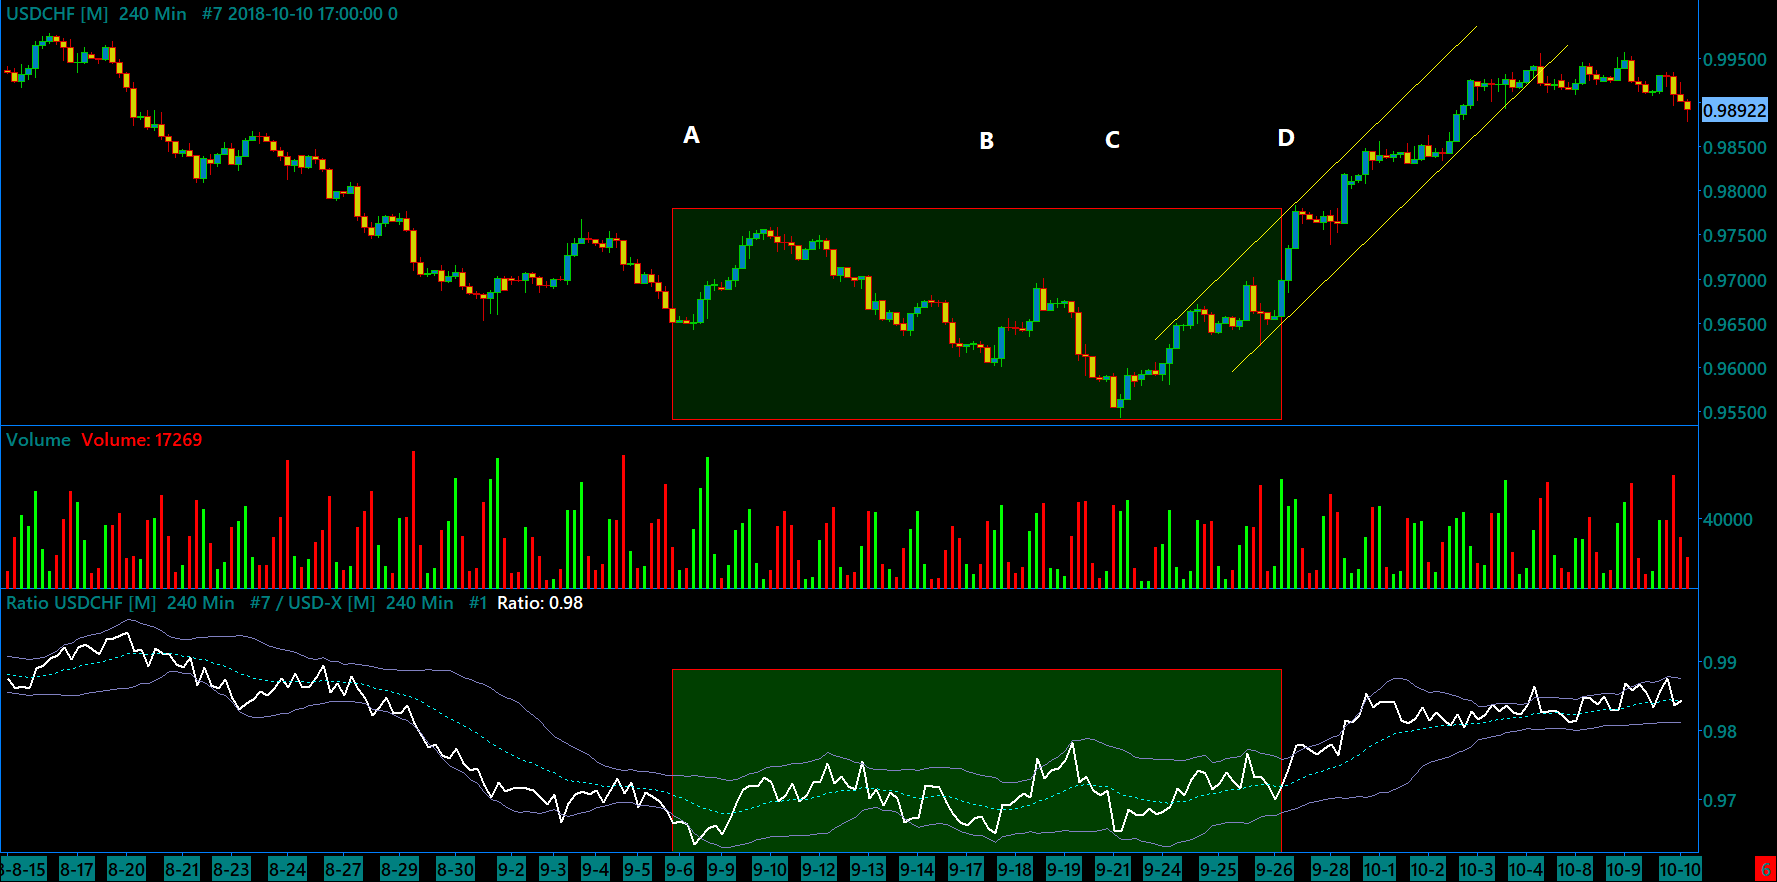Select the 8-20 date marker

(126, 869)
